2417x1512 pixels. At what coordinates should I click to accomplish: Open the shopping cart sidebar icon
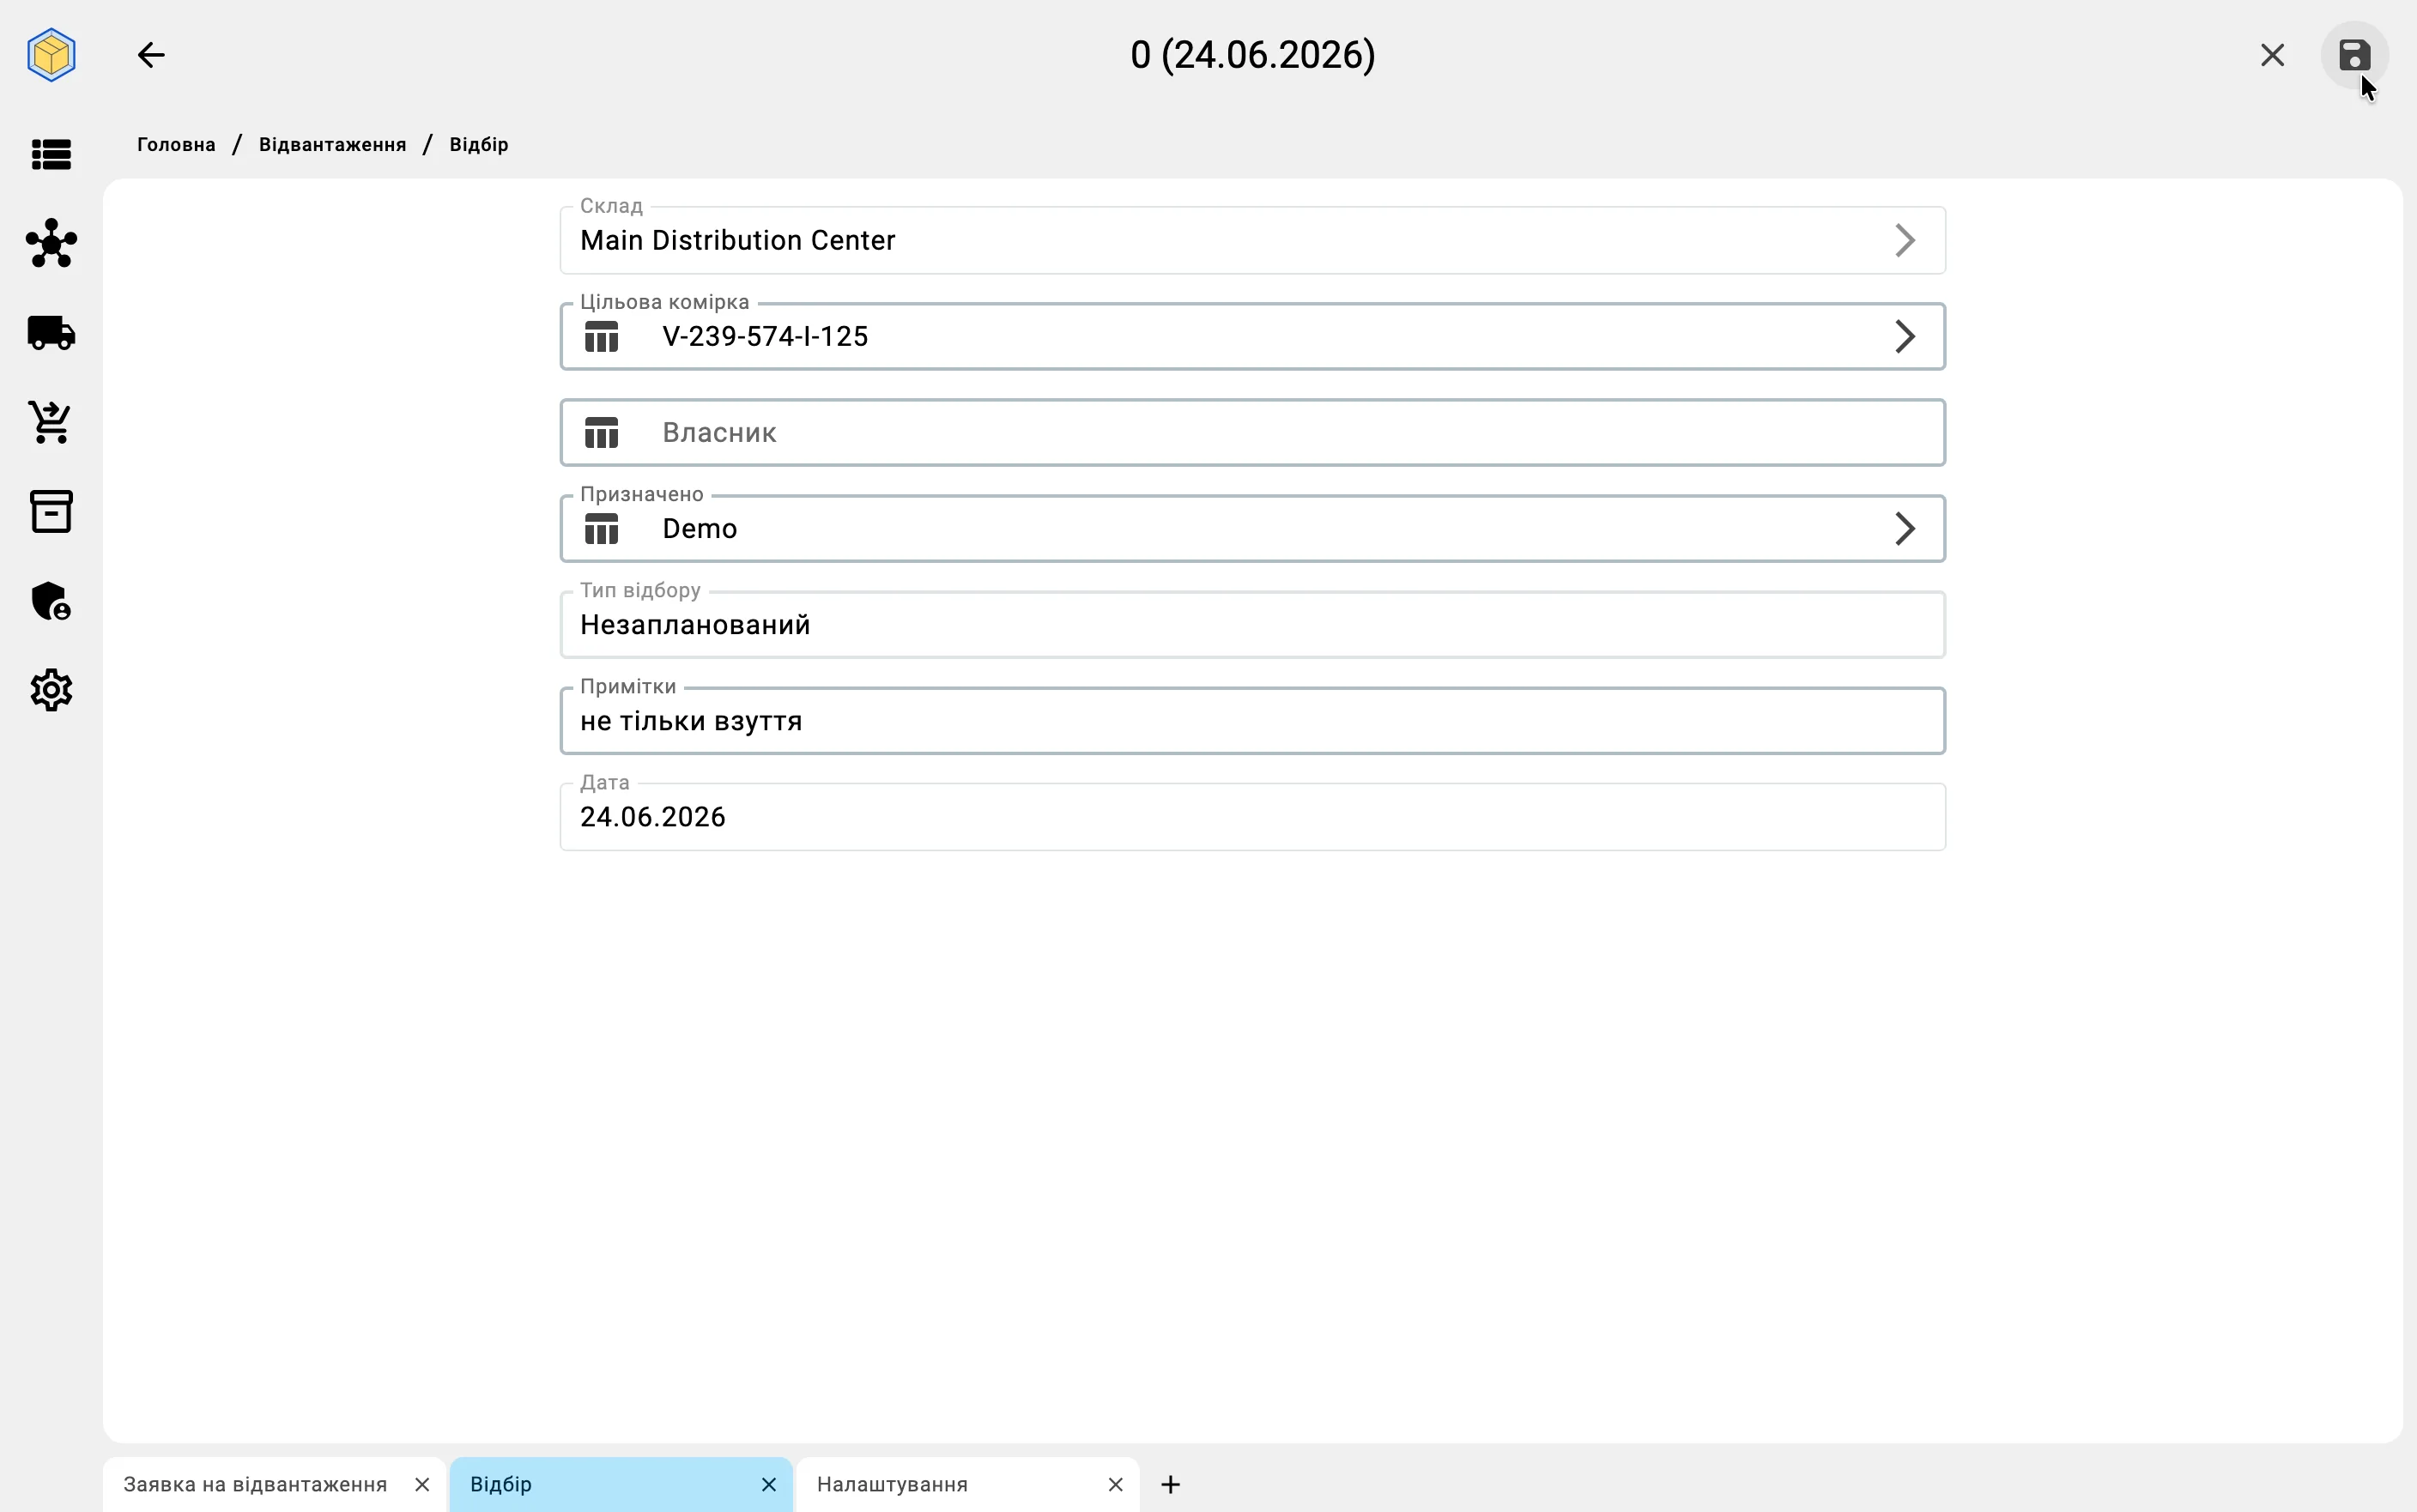[51, 422]
